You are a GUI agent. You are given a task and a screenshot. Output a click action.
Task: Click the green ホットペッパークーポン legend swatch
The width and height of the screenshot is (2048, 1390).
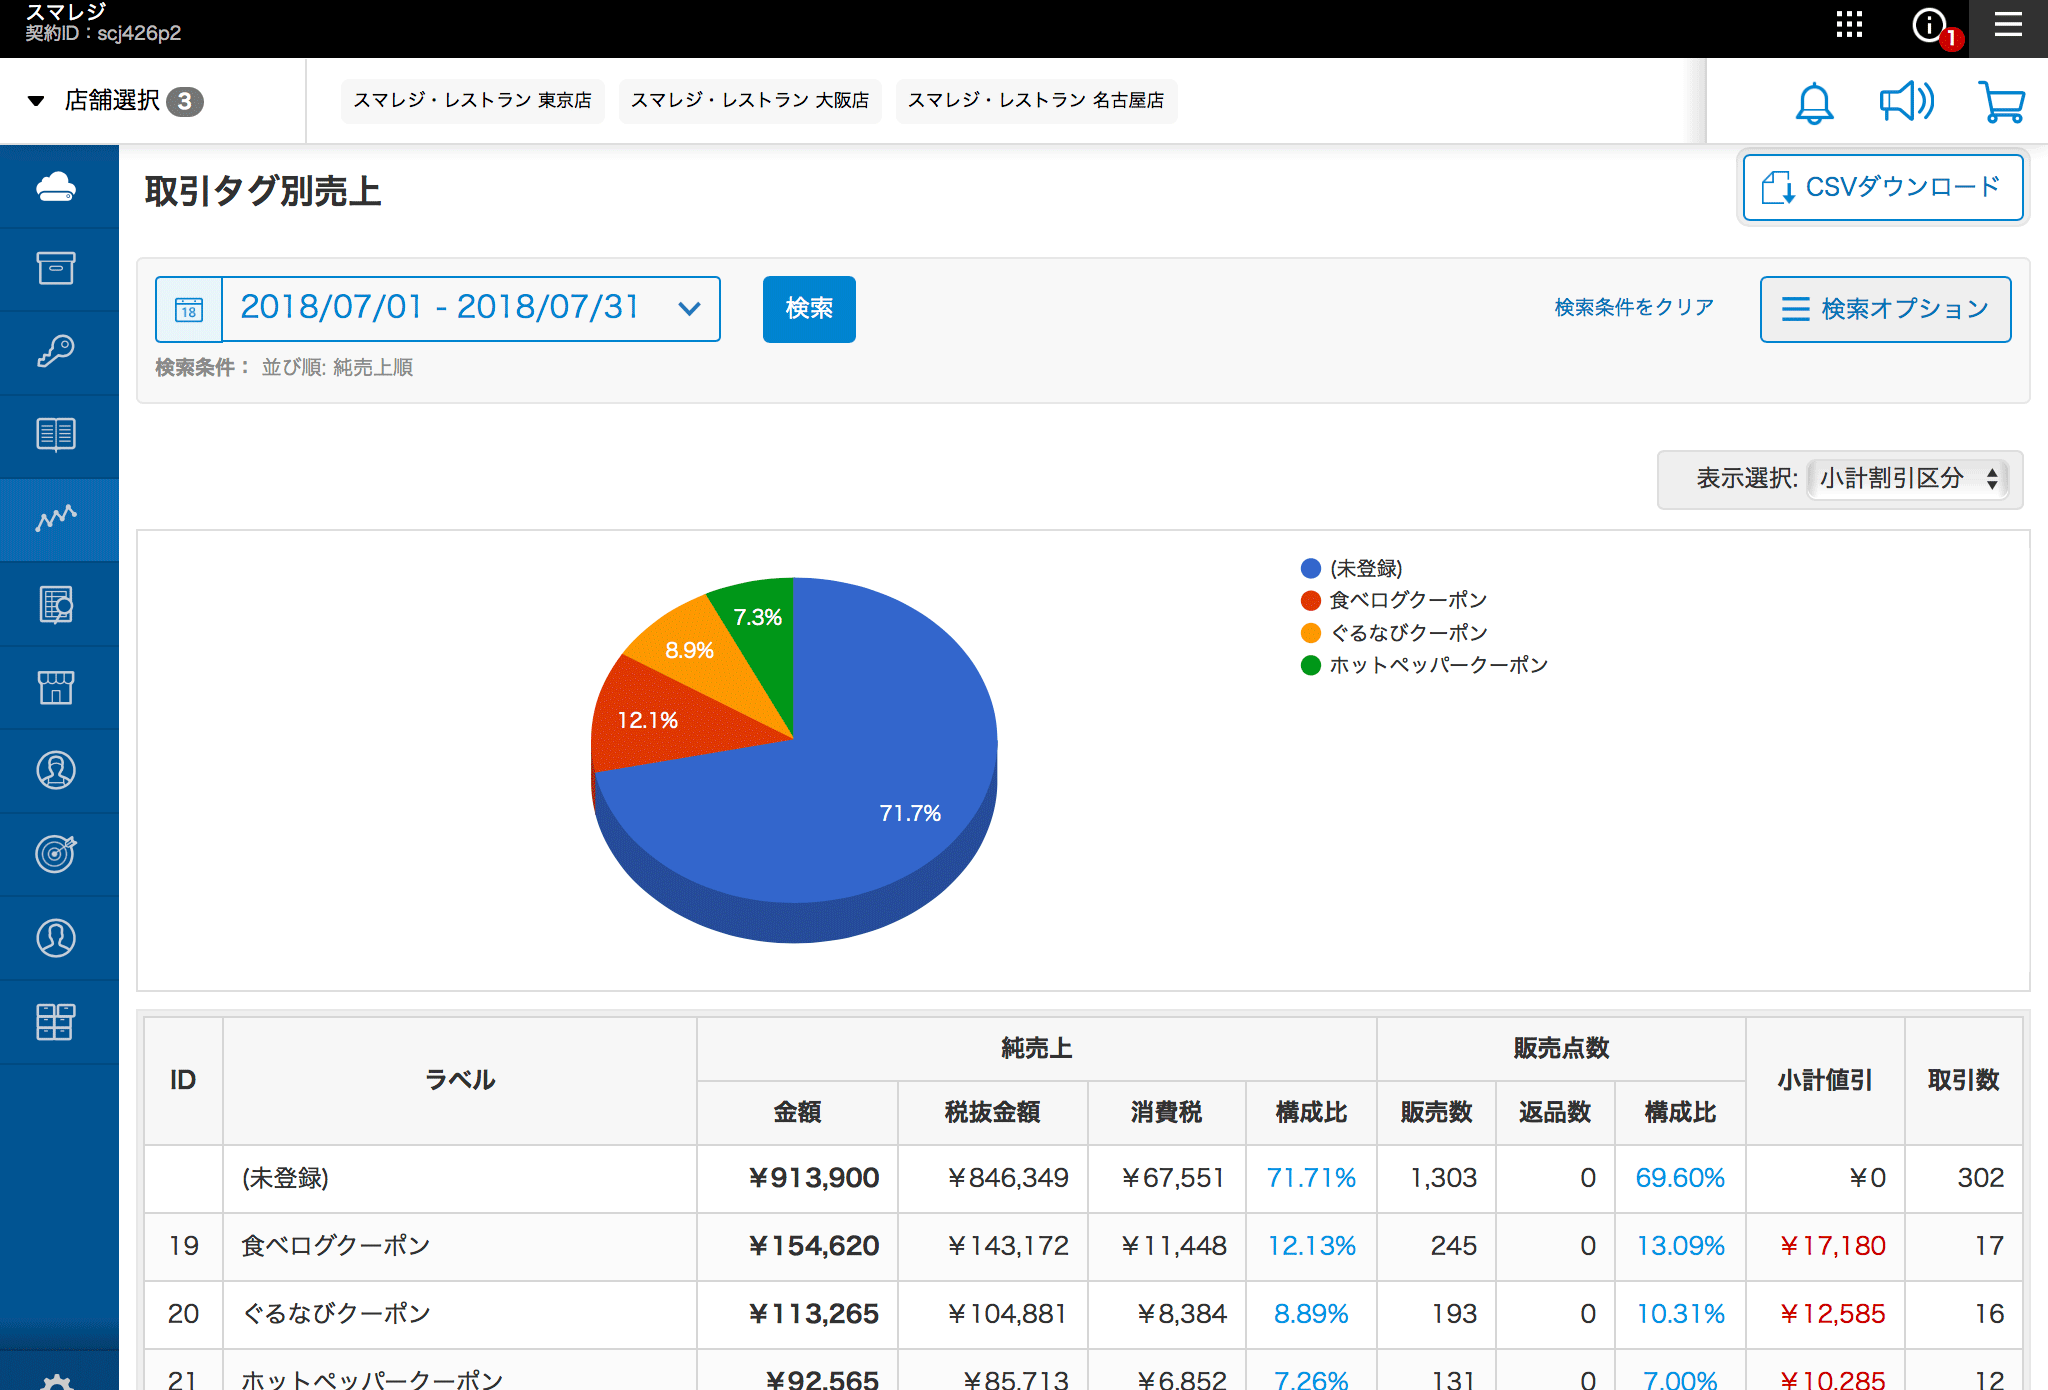(1311, 665)
